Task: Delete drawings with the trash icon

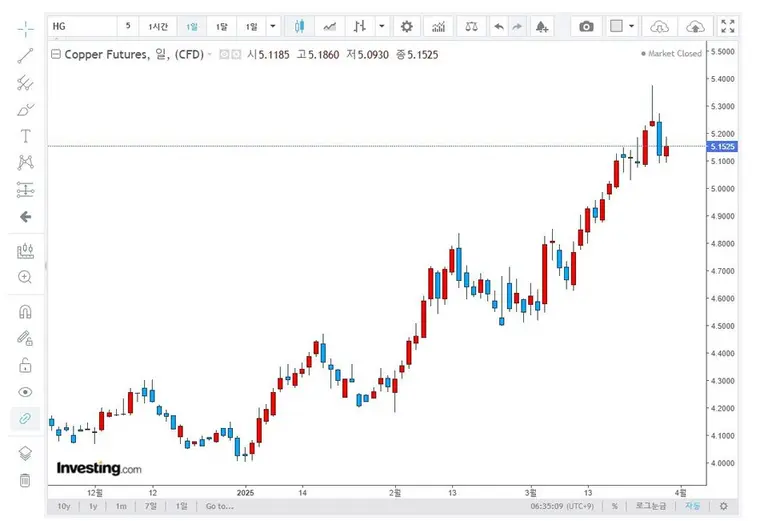Action: pos(26,480)
